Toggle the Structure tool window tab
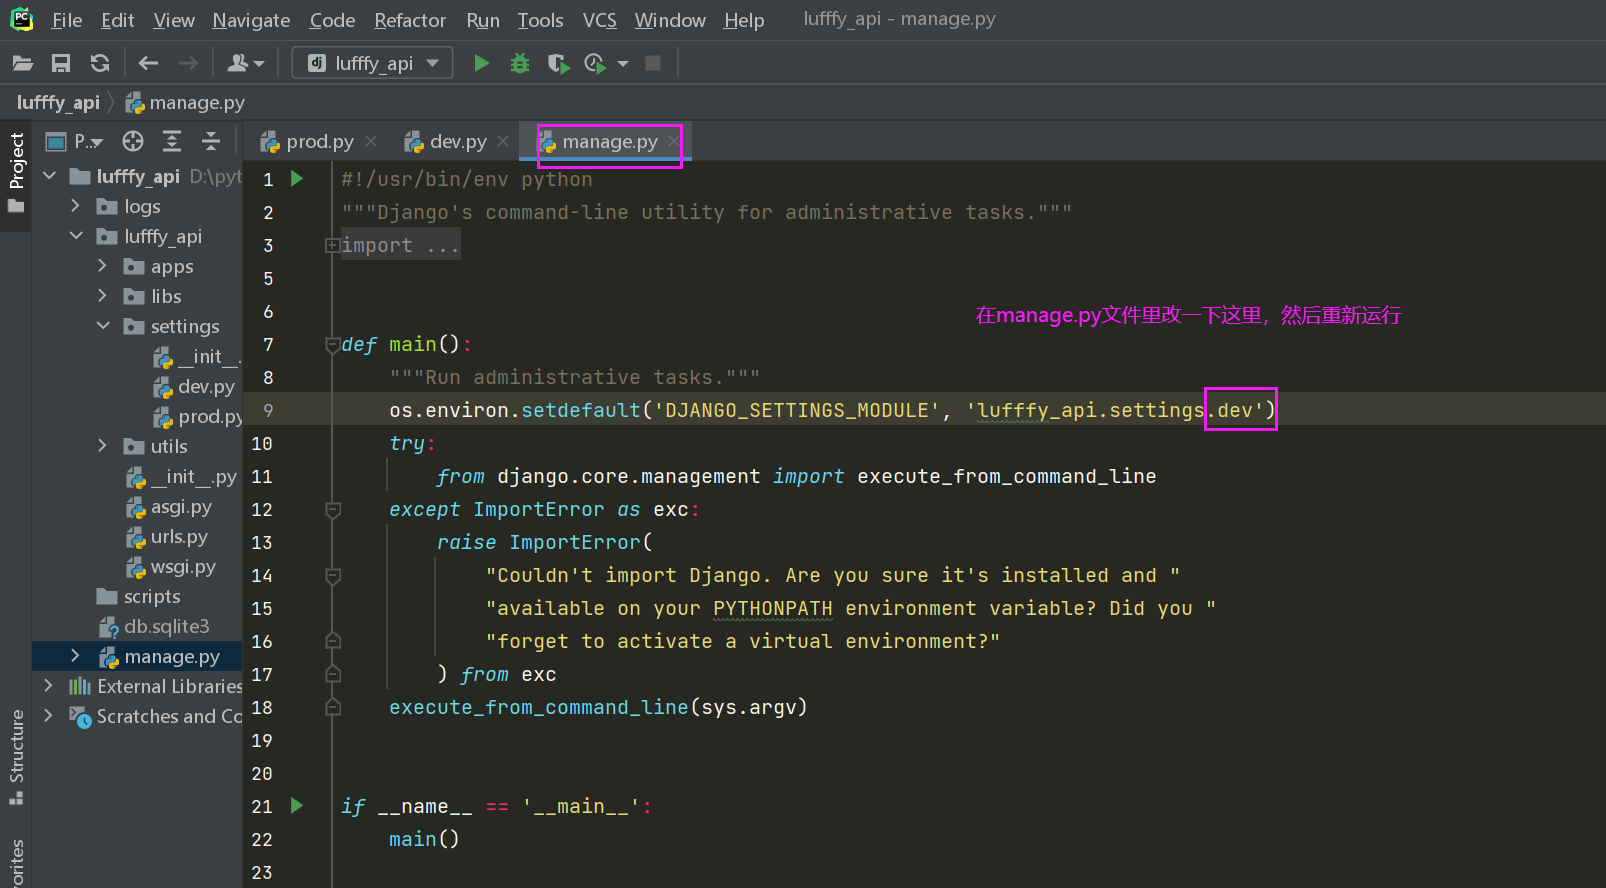Screen dimensions: 1606x888 coord(16,756)
